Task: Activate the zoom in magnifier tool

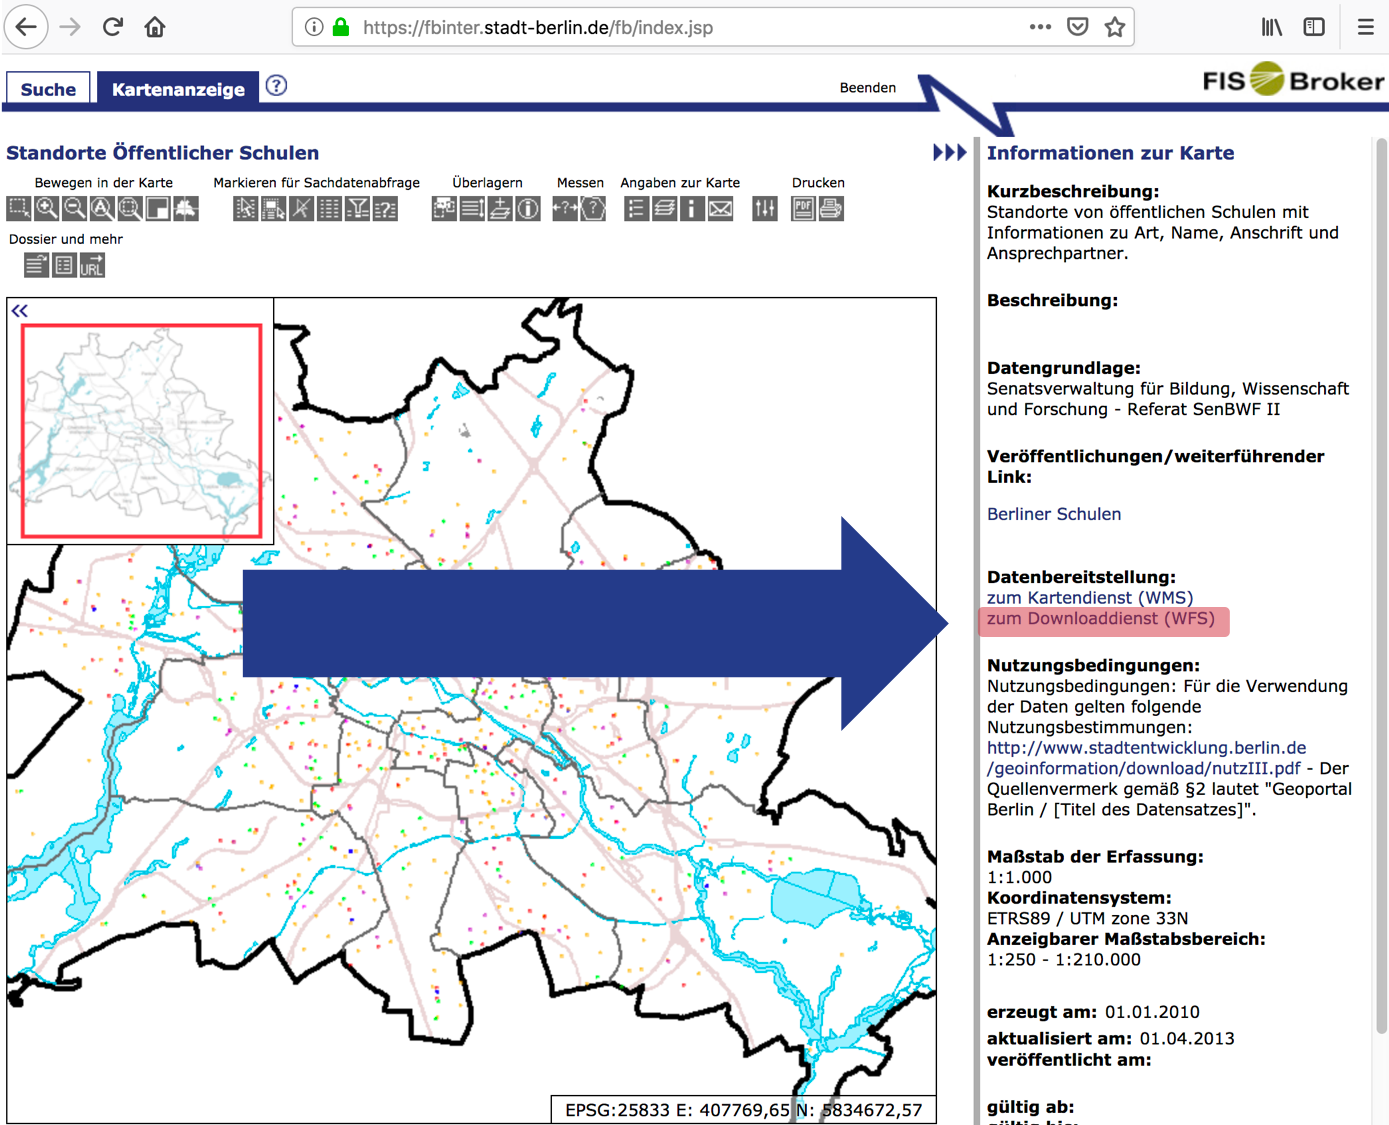Action: coord(47,208)
